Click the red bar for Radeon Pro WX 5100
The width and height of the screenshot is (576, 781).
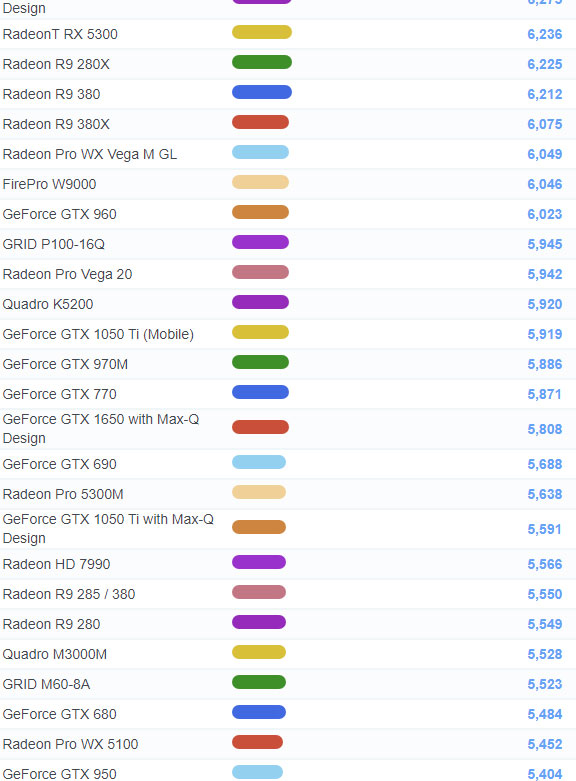(x=257, y=742)
